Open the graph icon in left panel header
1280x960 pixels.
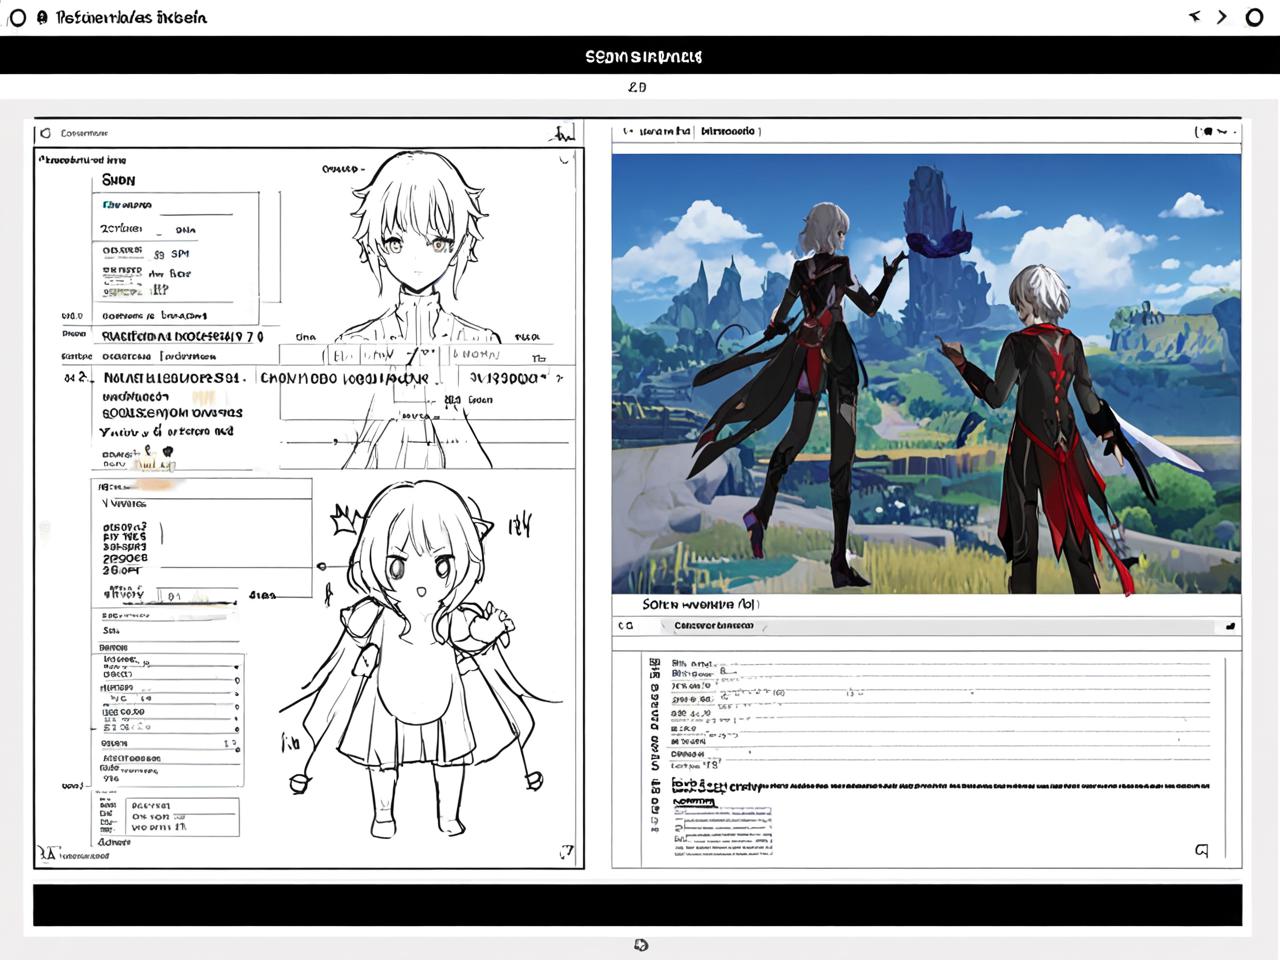pyautogui.click(x=564, y=132)
